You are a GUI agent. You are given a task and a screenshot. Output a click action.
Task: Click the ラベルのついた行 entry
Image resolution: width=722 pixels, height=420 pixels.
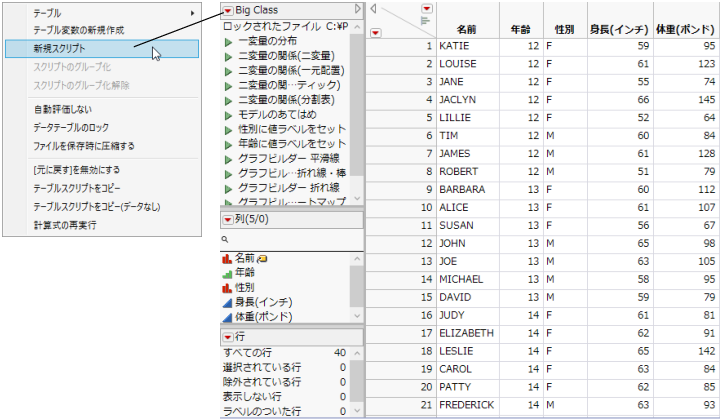285,412
